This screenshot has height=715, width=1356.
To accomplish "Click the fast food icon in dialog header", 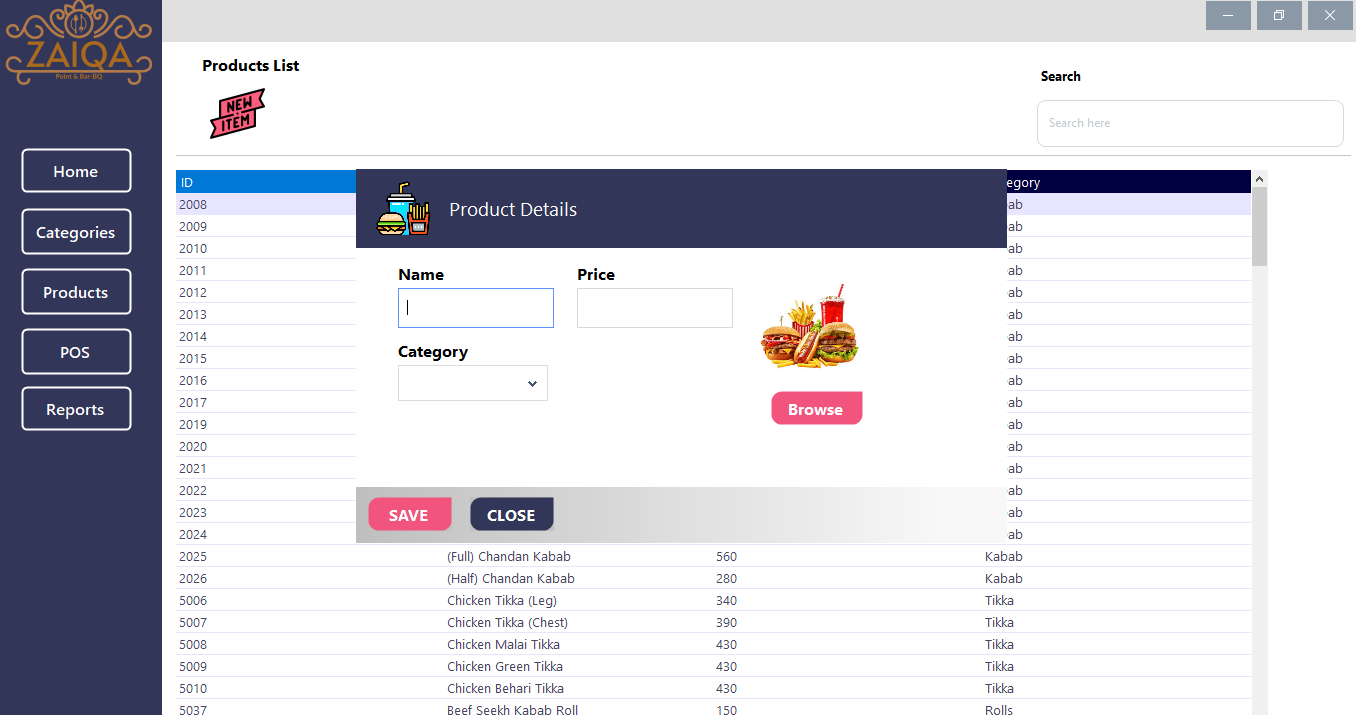I will coord(403,209).
